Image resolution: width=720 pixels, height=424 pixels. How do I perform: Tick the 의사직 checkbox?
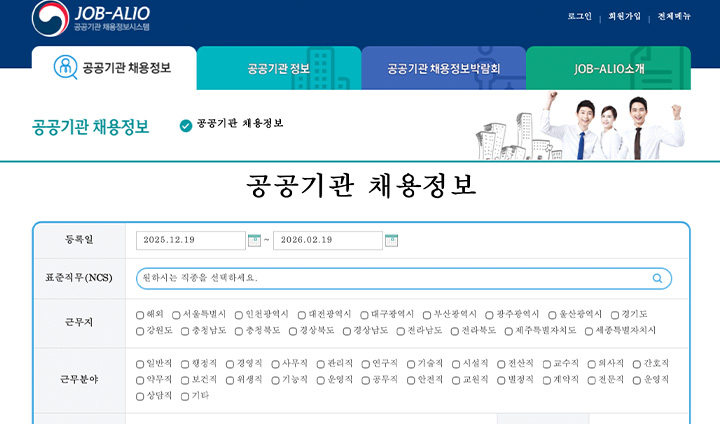pos(591,364)
